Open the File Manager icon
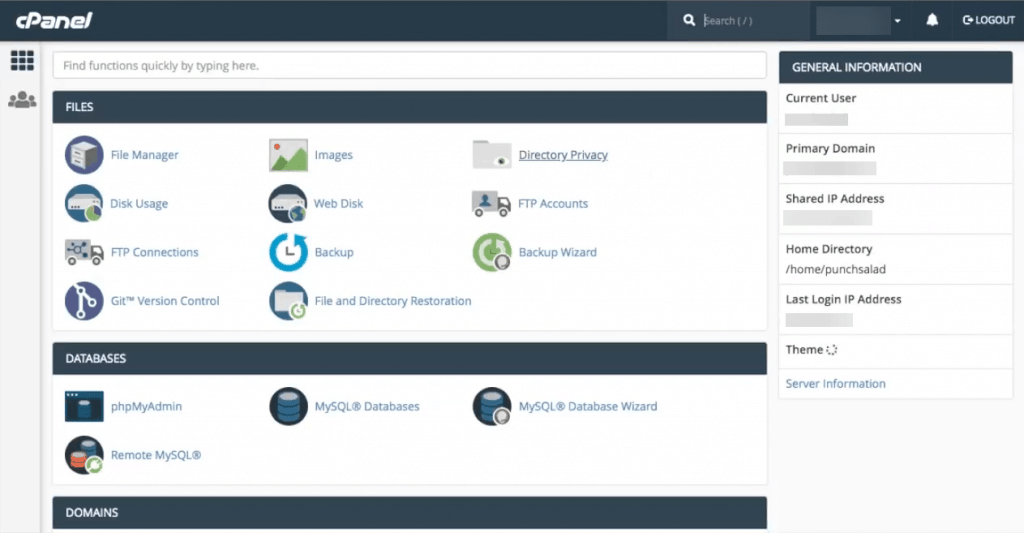The height and width of the screenshot is (533, 1024). (x=84, y=155)
